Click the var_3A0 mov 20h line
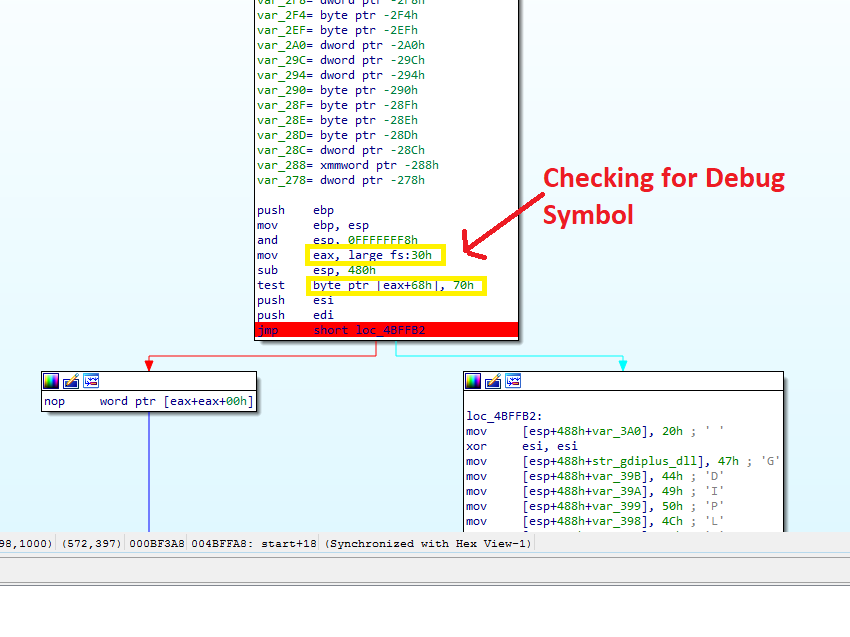850x637 pixels. pyautogui.click(x=595, y=432)
